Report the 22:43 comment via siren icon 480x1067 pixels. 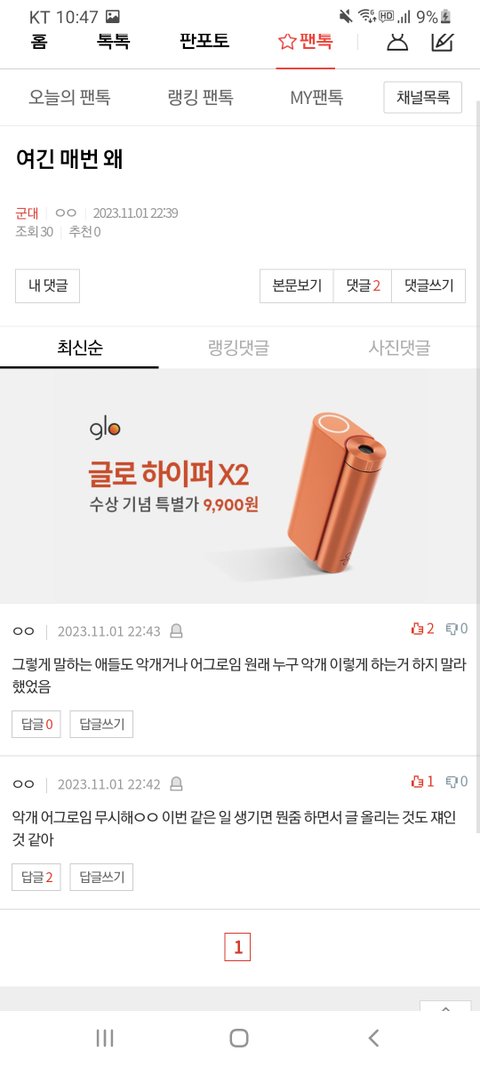tap(176, 631)
